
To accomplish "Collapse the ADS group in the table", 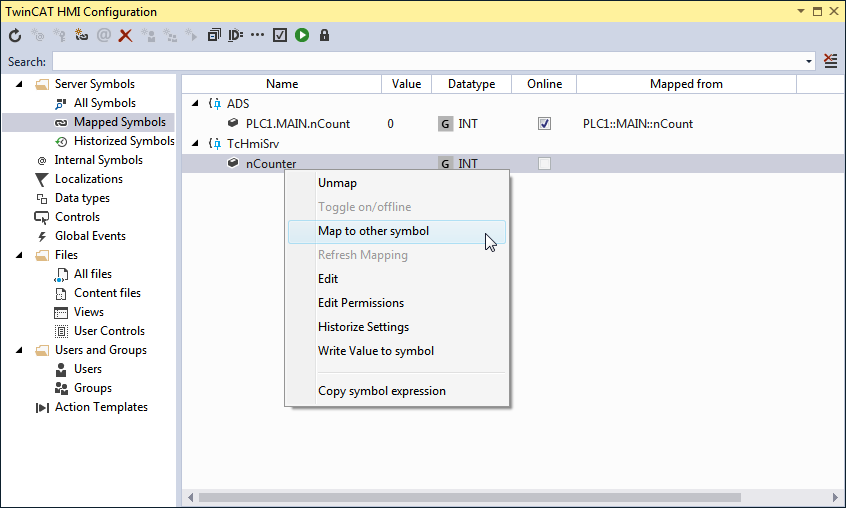I will 195,103.
